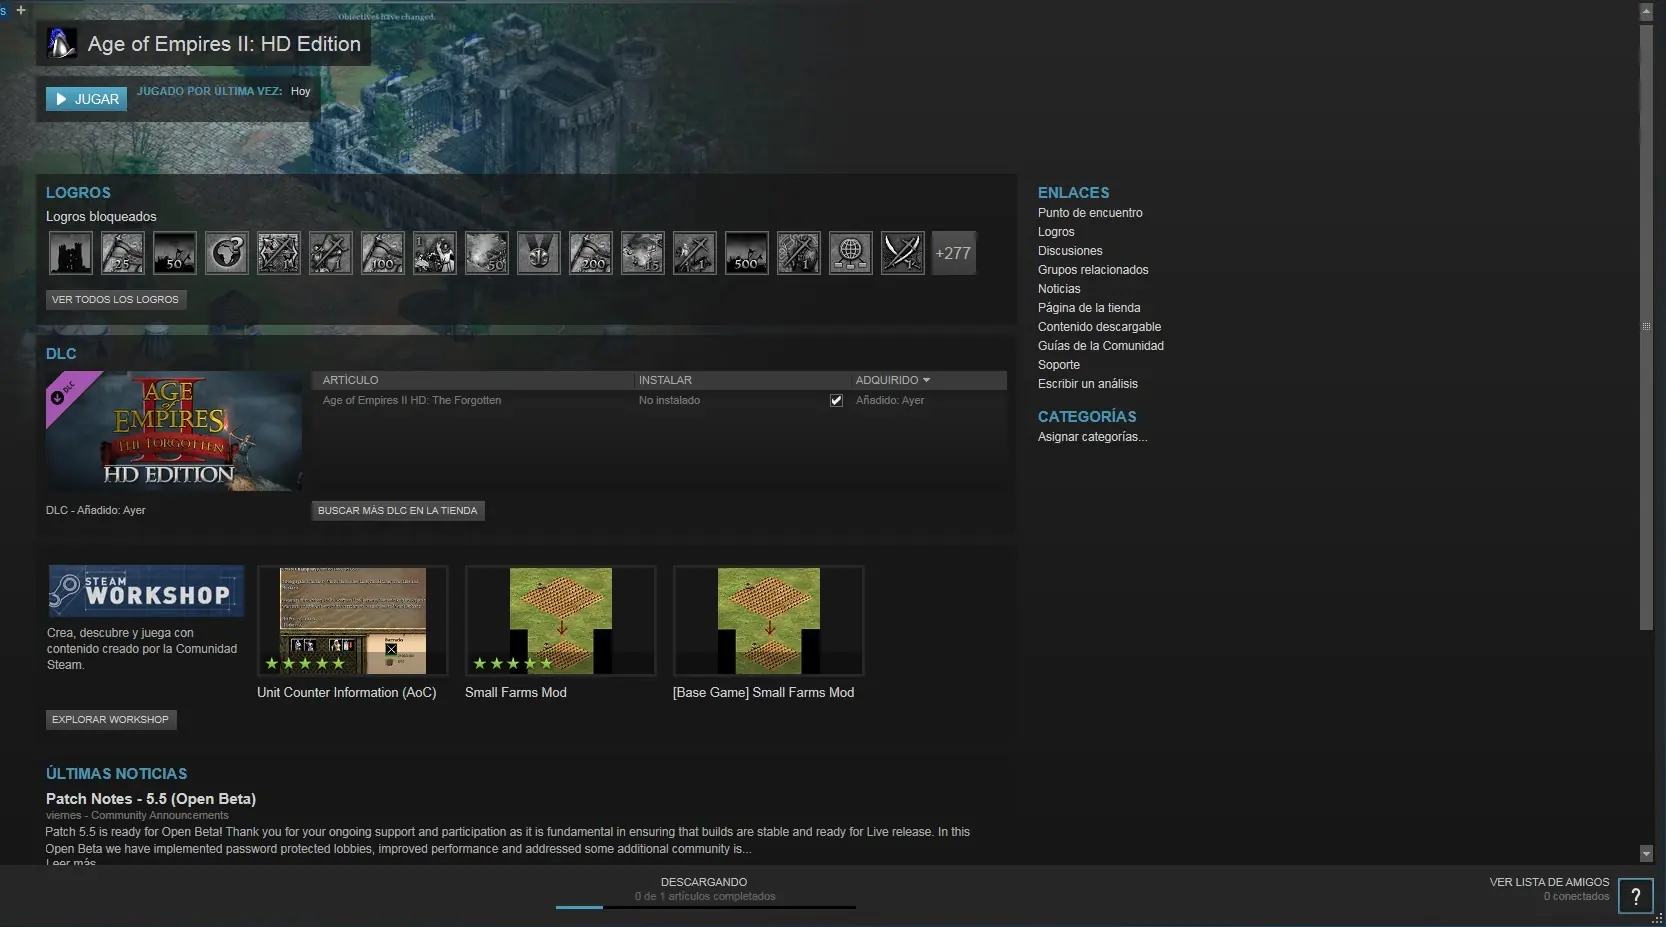Open the Logros link under Enlaces

[x=1056, y=232]
